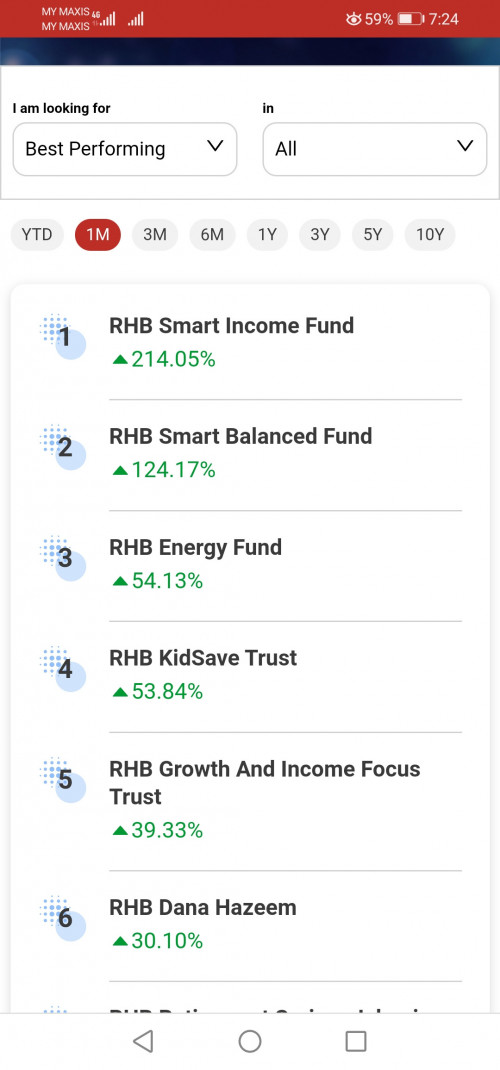
Task: Open RHB Dana Hazeem fund
Action: 203,908
